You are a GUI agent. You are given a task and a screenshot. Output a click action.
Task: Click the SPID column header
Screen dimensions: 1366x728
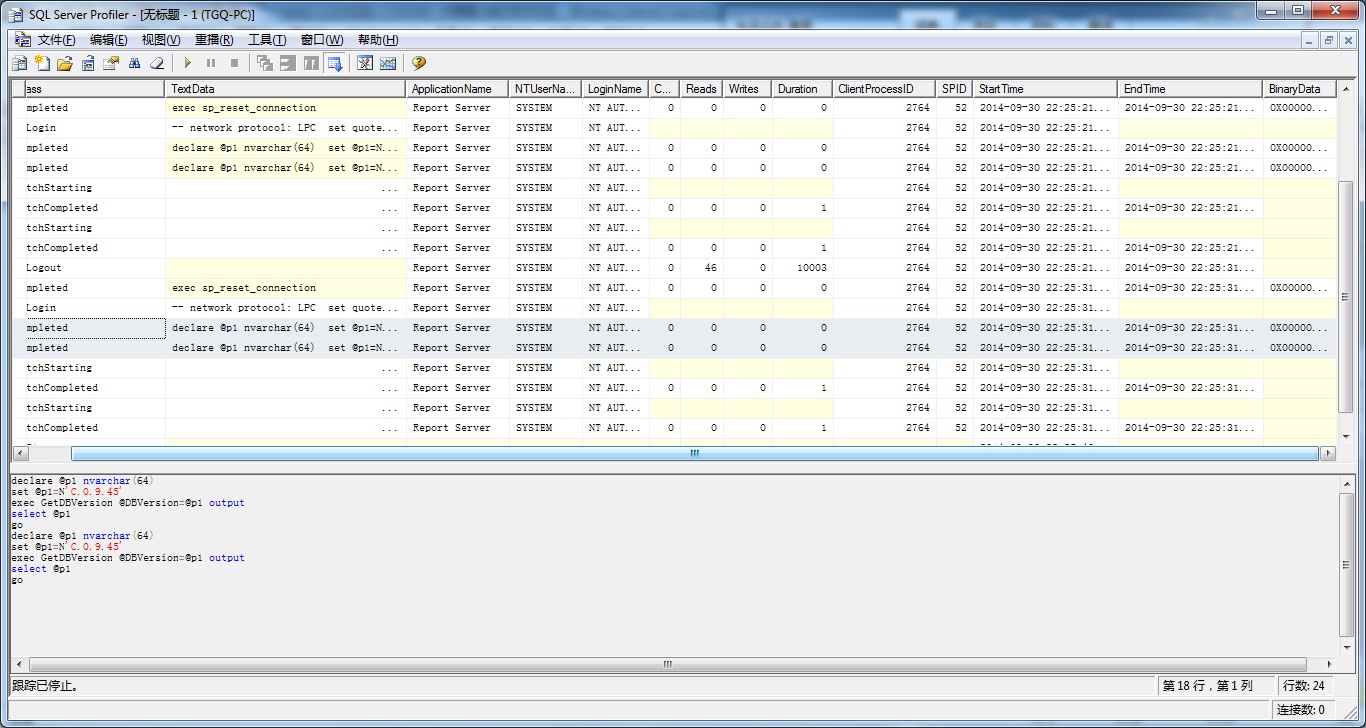tap(955, 89)
